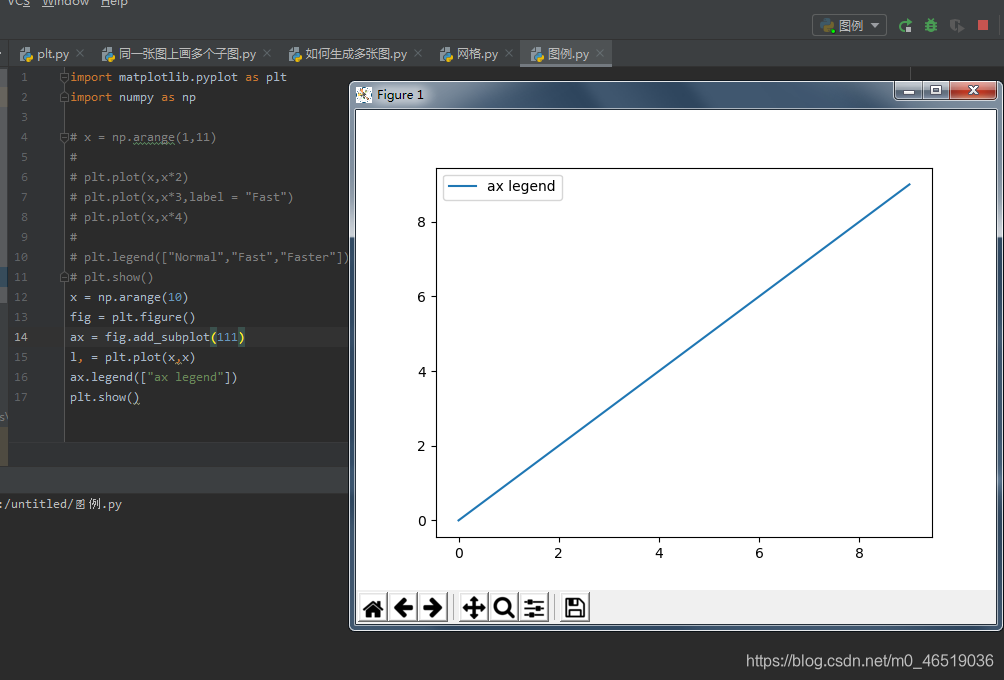Viewport: 1004px width, 680px height.
Task: Go forward to next view arrow
Action: (433, 608)
